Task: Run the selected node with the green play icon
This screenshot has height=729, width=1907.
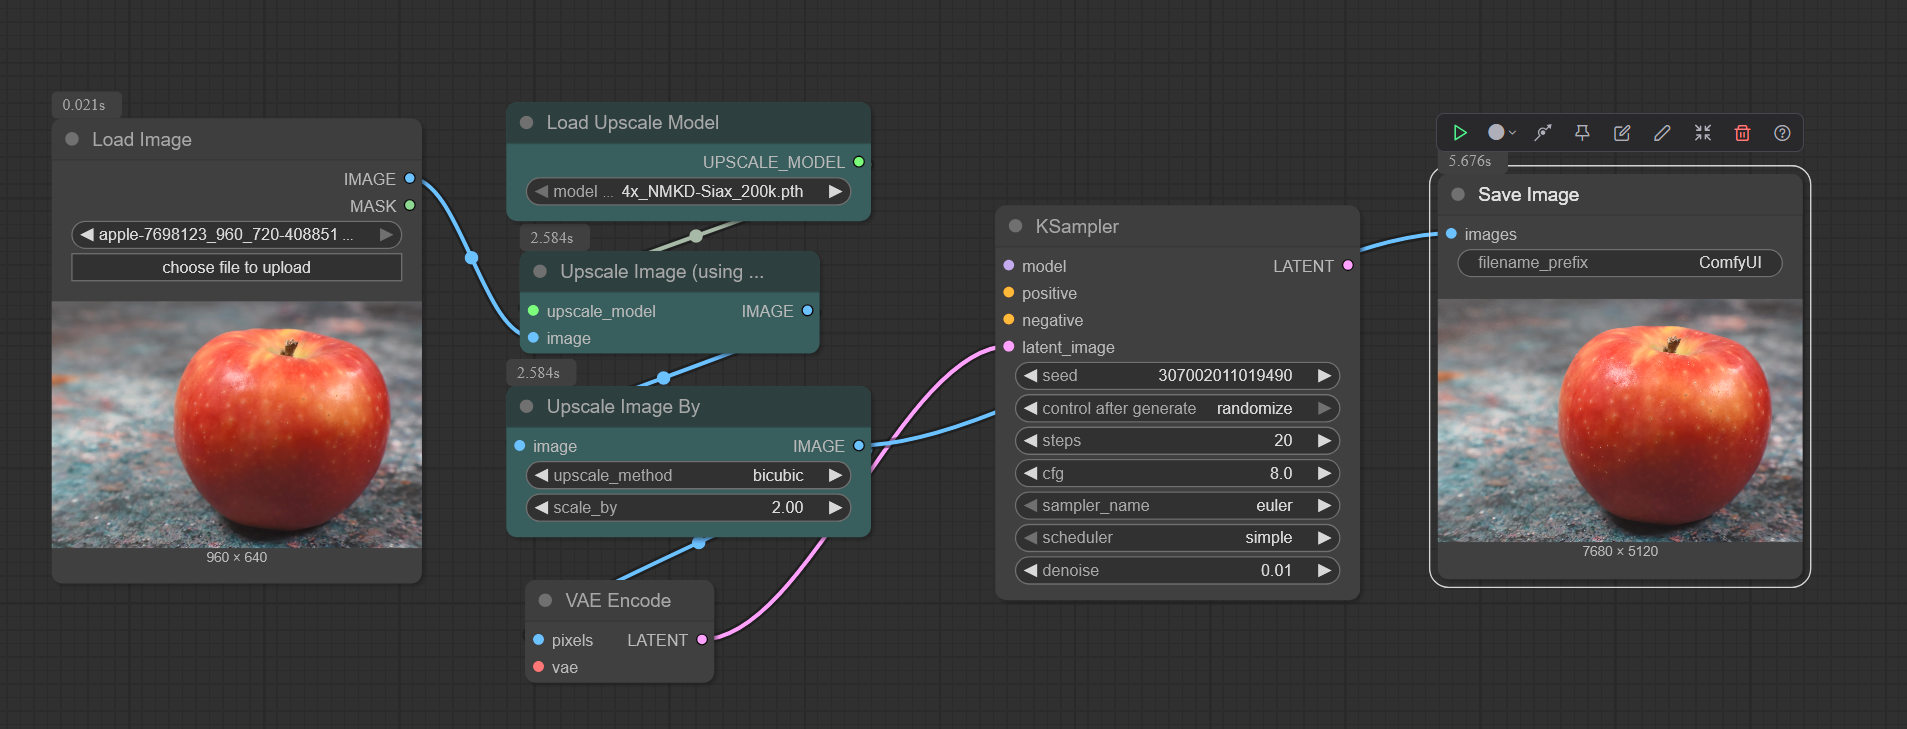Action: [1460, 133]
